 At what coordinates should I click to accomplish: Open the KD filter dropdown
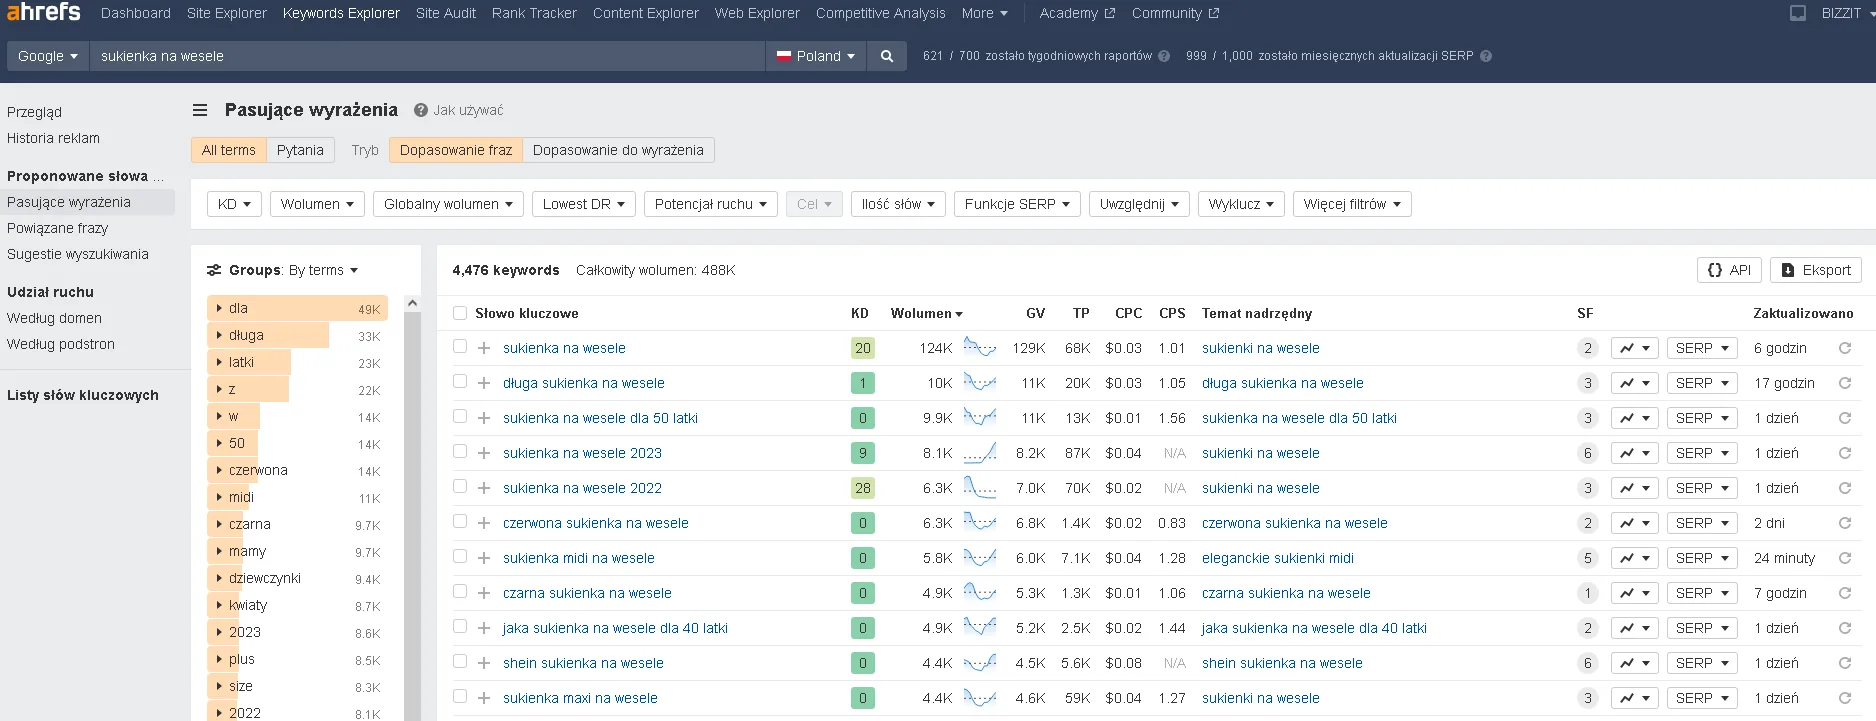coord(234,204)
